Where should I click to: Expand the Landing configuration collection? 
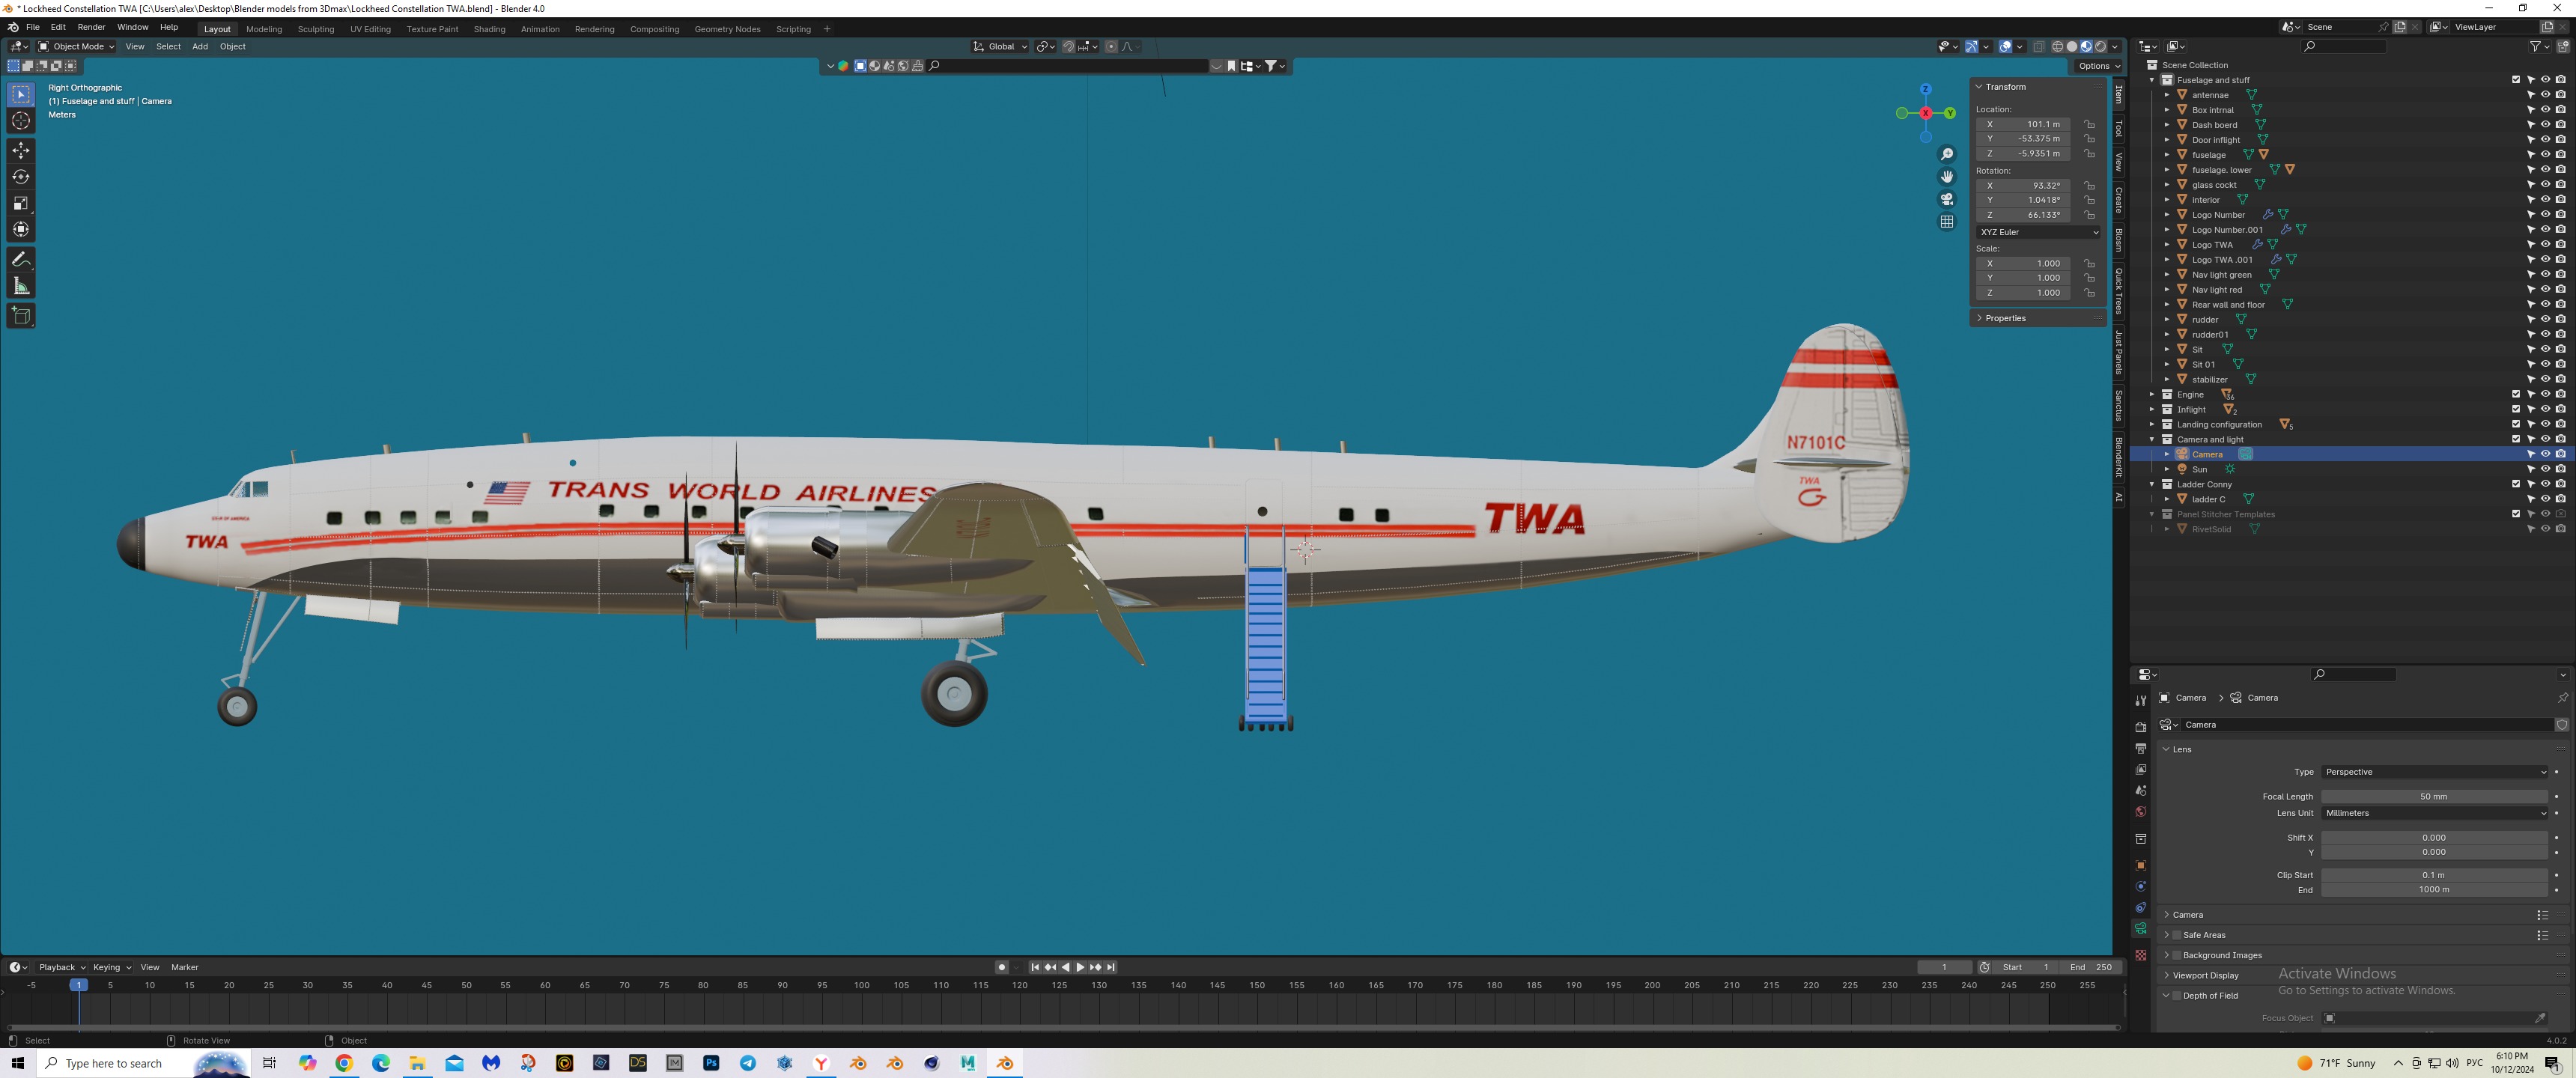tap(2152, 425)
